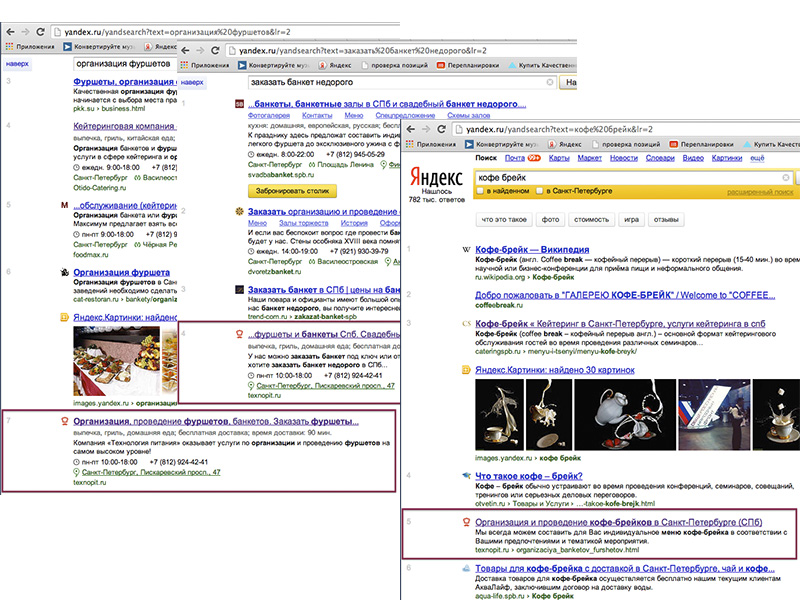Reload page in the организация фуршетов window
Screen dimensions: 800x600
click(40, 32)
